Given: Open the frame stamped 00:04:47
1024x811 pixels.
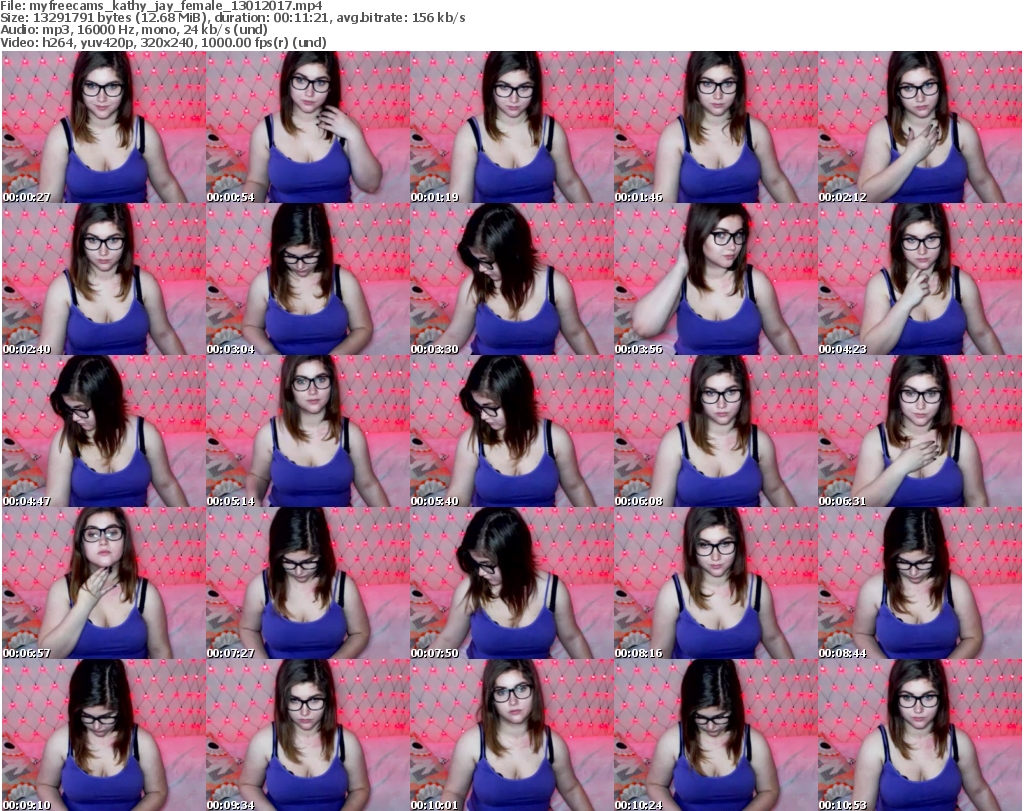Looking at the screenshot, I should pyautogui.click(x=104, y=432).
